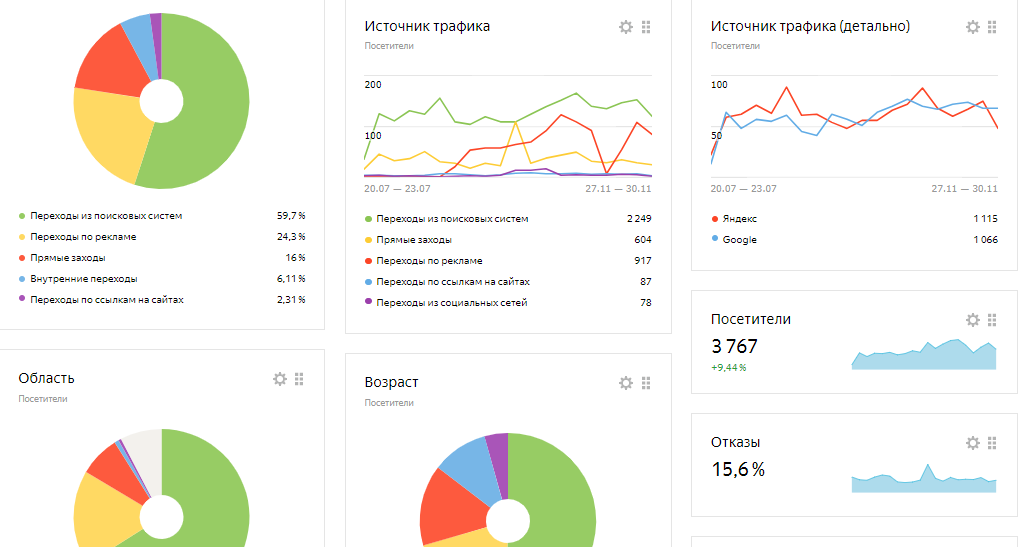The image size is (1020, 547).
Task: Select Google legend label
Action: point(740,240)
